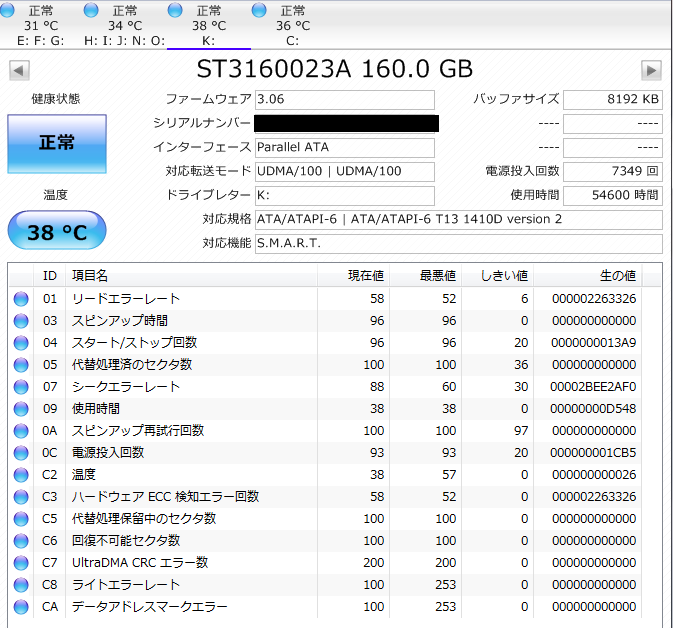
Task: Click the 項目名 column header
Action: tap(90, 275)
